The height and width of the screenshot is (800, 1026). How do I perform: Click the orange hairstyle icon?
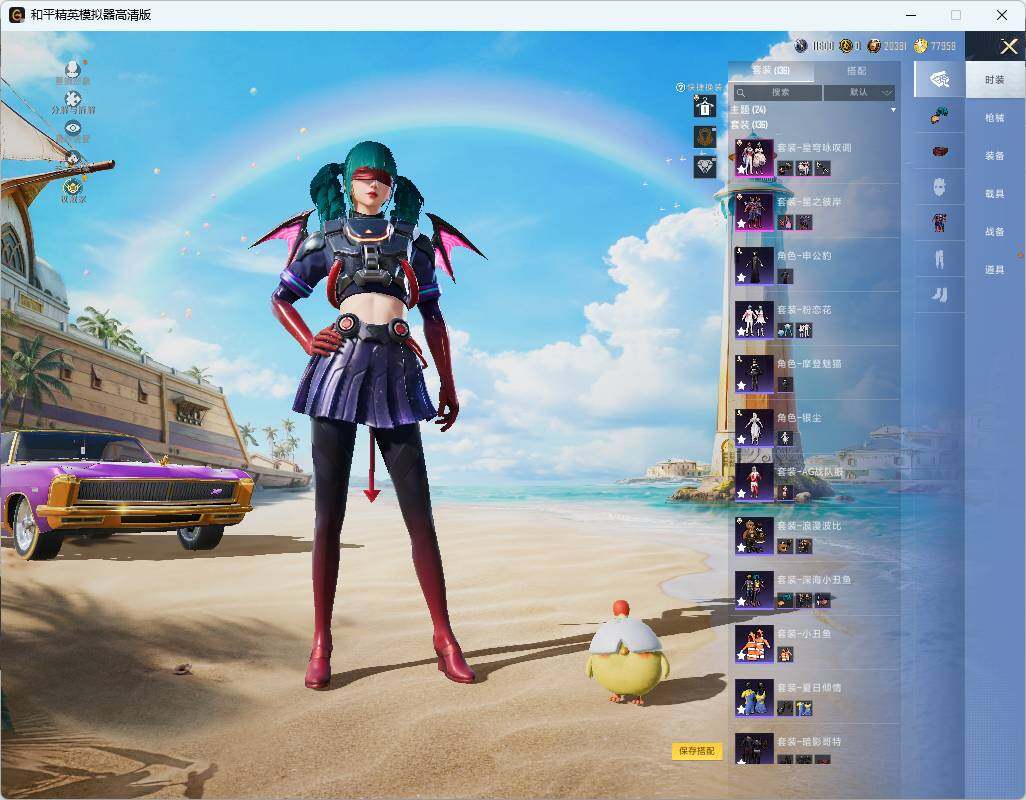pos(705,137)
